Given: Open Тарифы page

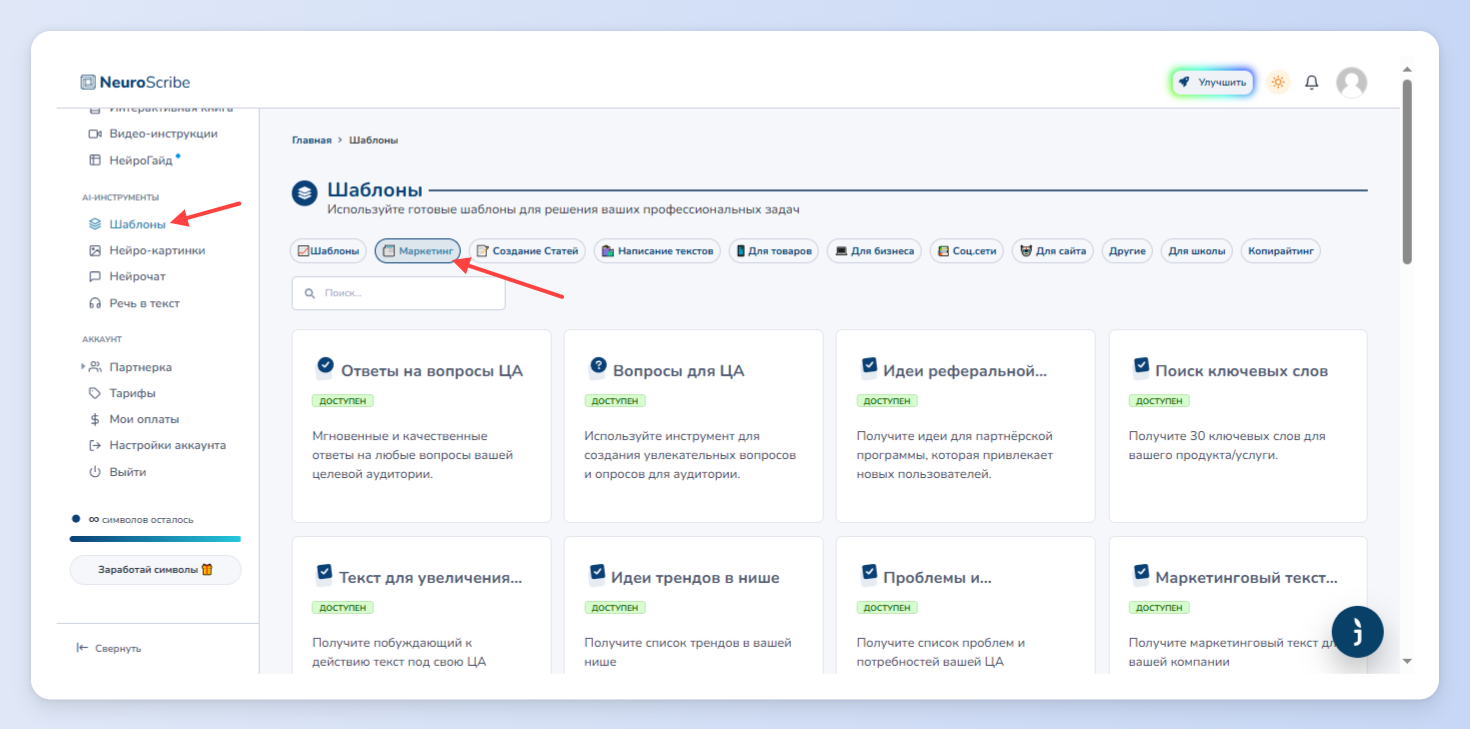Looking at the screenshot, I should (x=132, y=393).
